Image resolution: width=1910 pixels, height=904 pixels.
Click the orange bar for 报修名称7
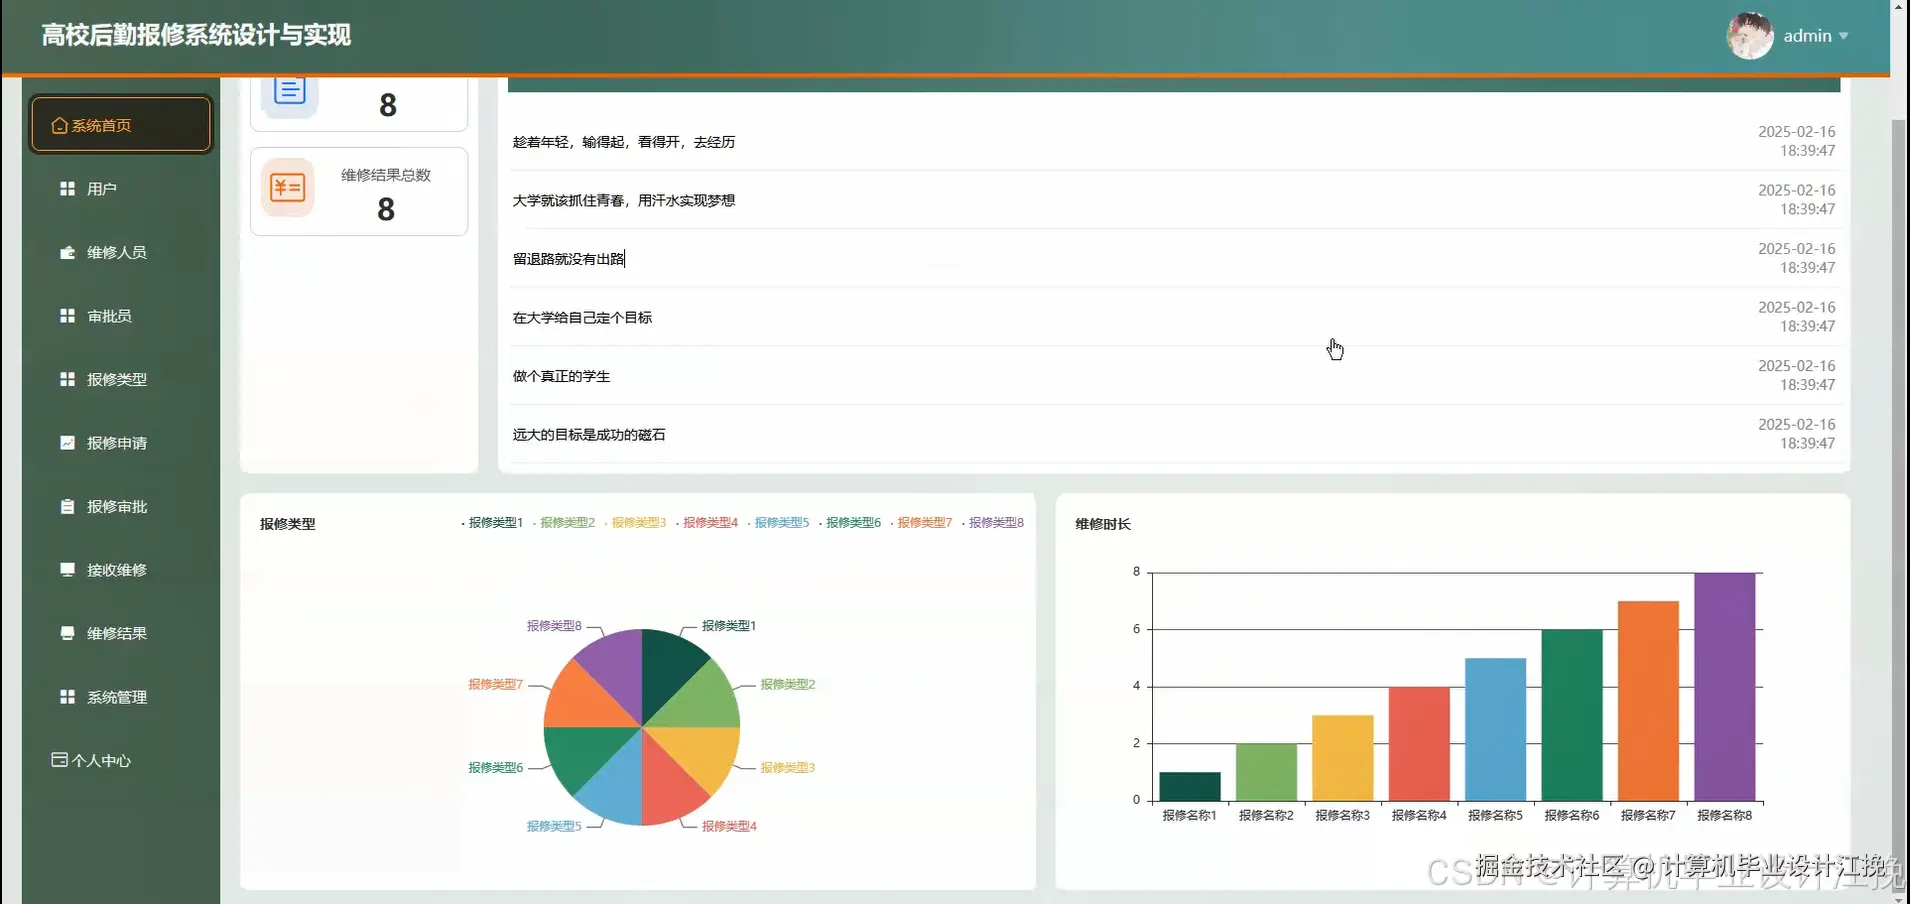(1648, 701)
